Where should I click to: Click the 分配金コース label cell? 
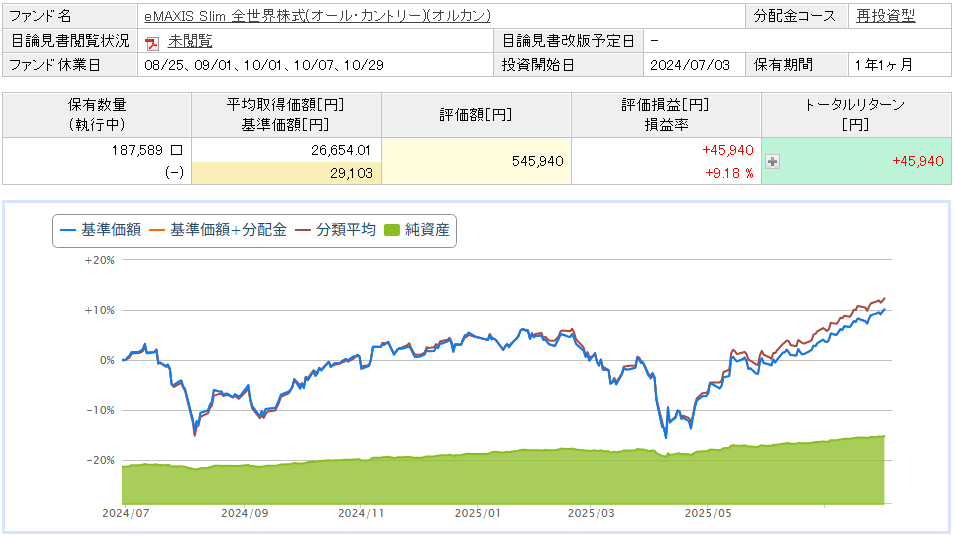(796, 16)
